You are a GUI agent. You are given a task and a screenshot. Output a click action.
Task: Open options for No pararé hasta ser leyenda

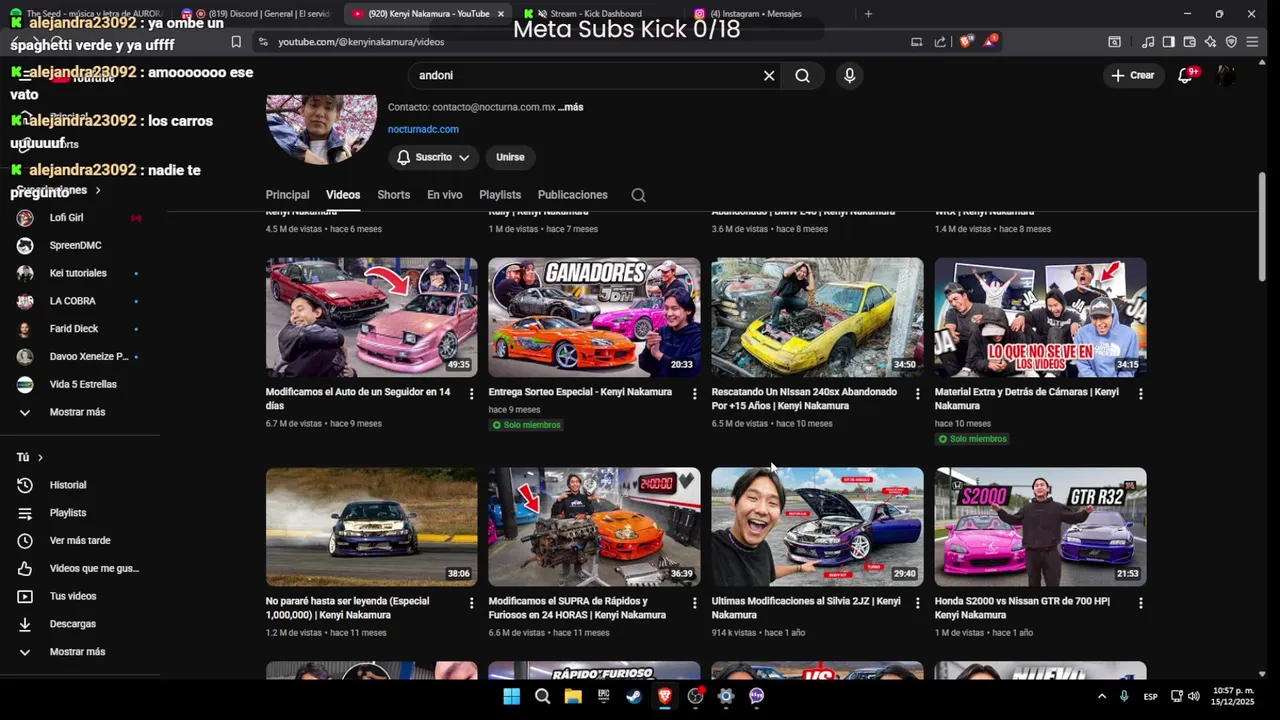(471, 603)
